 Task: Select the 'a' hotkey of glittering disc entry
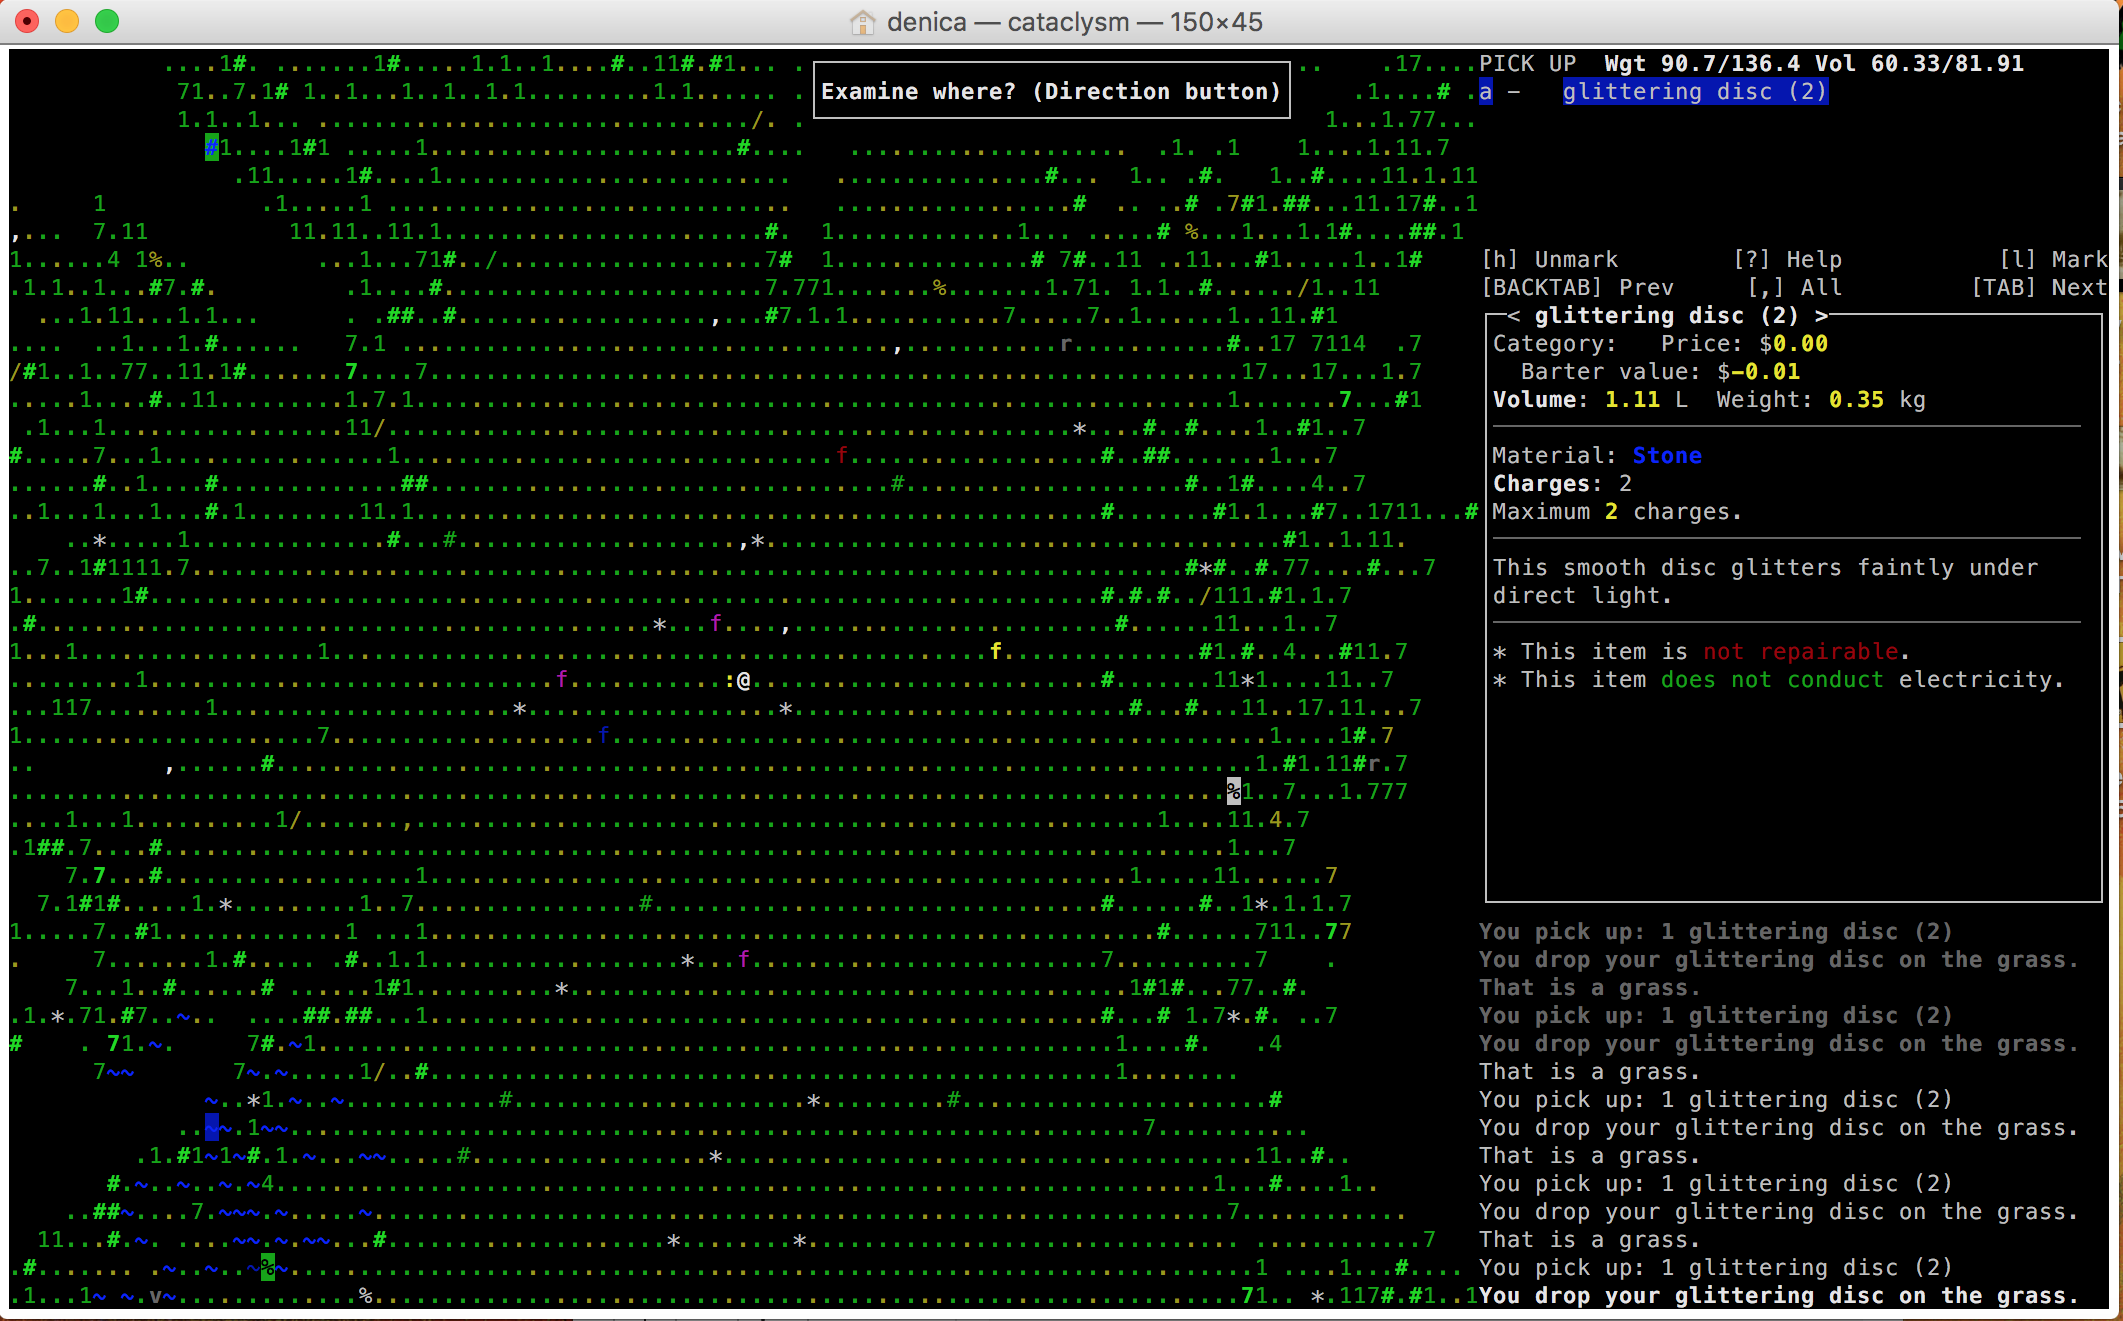[x=1486, y=91]
